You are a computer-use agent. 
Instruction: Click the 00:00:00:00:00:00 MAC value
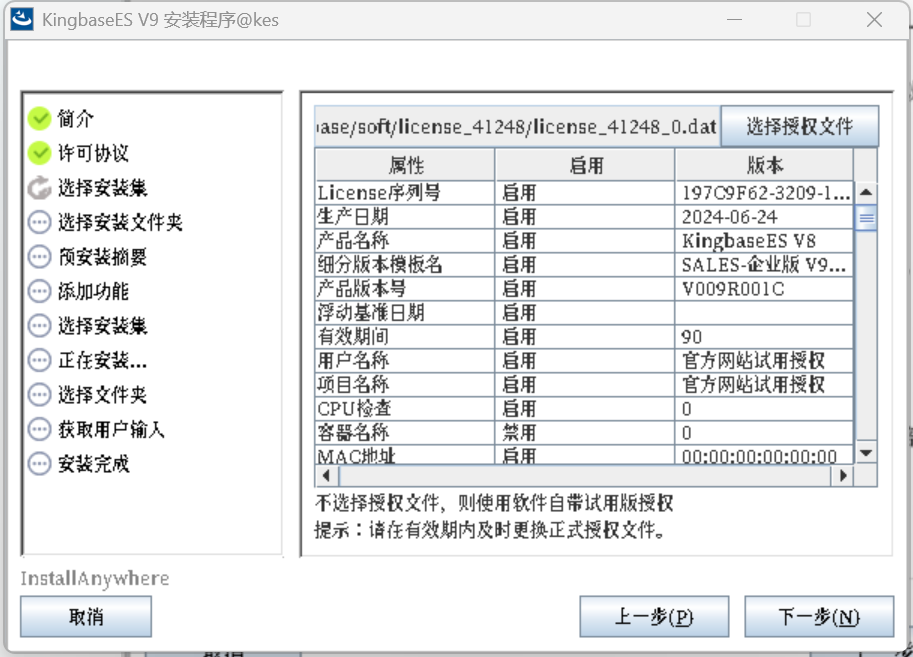coord(759,456)
